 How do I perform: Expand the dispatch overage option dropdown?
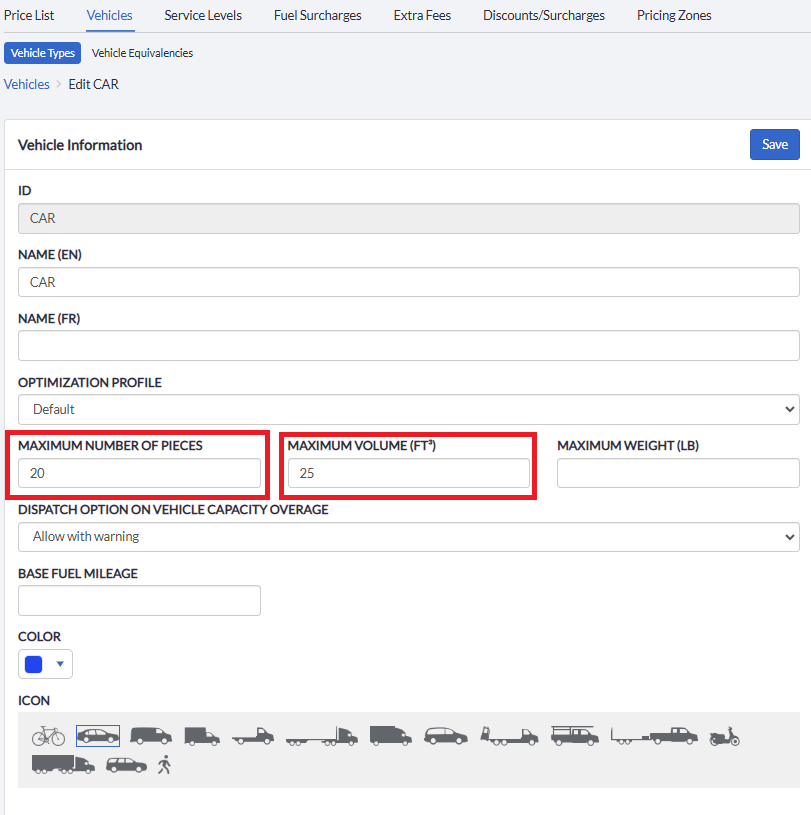pos(408,536)
